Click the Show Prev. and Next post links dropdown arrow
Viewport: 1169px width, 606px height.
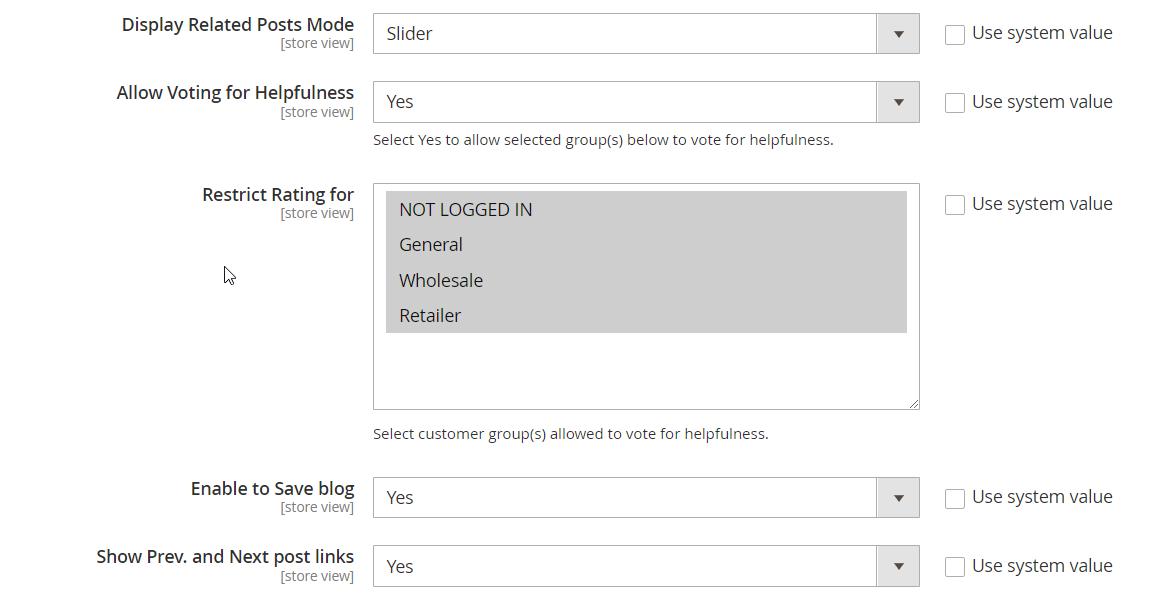(898, 566)
